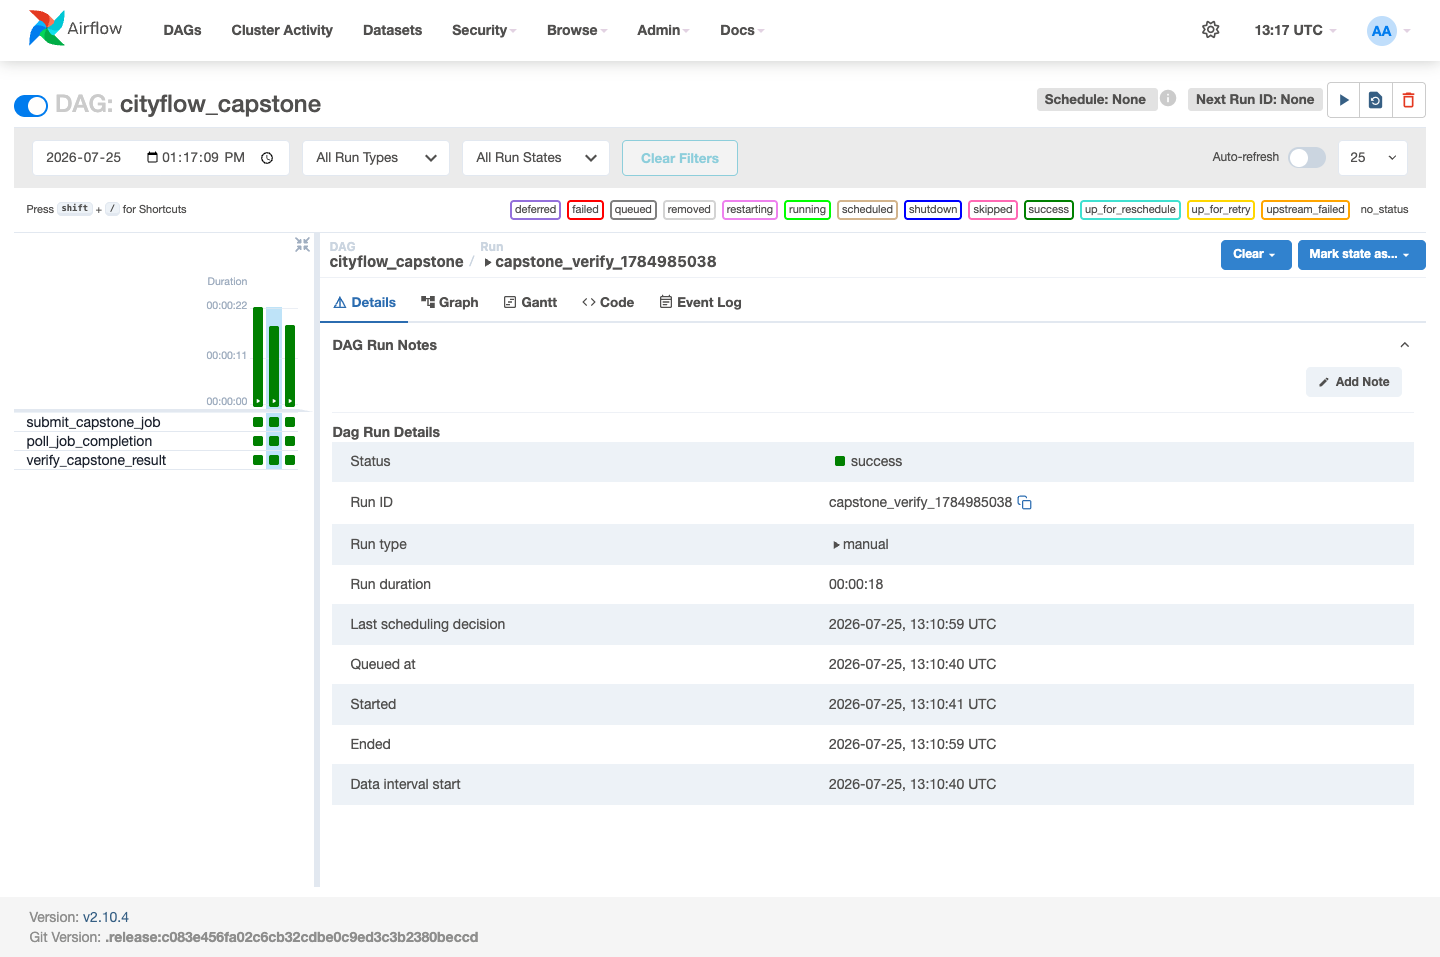Delete the DAG using trash icon

pos(1408,100)
